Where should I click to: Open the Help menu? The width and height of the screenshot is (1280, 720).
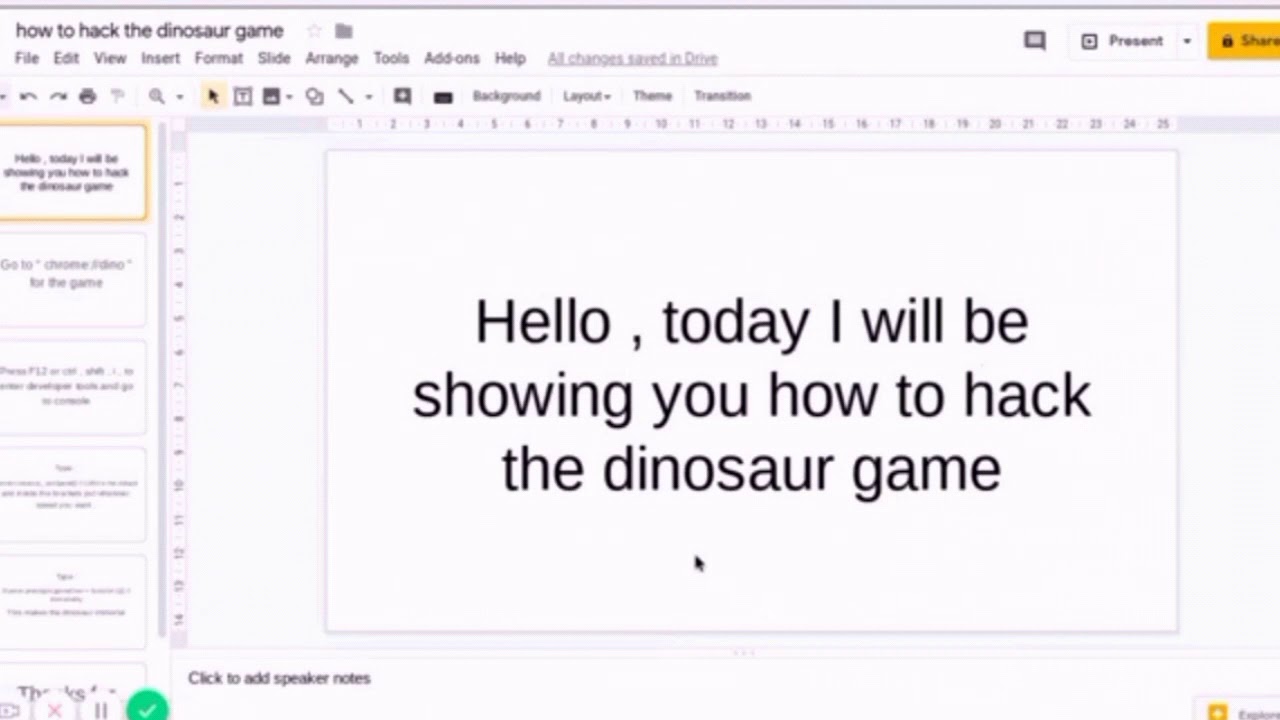tap(510, 58)
